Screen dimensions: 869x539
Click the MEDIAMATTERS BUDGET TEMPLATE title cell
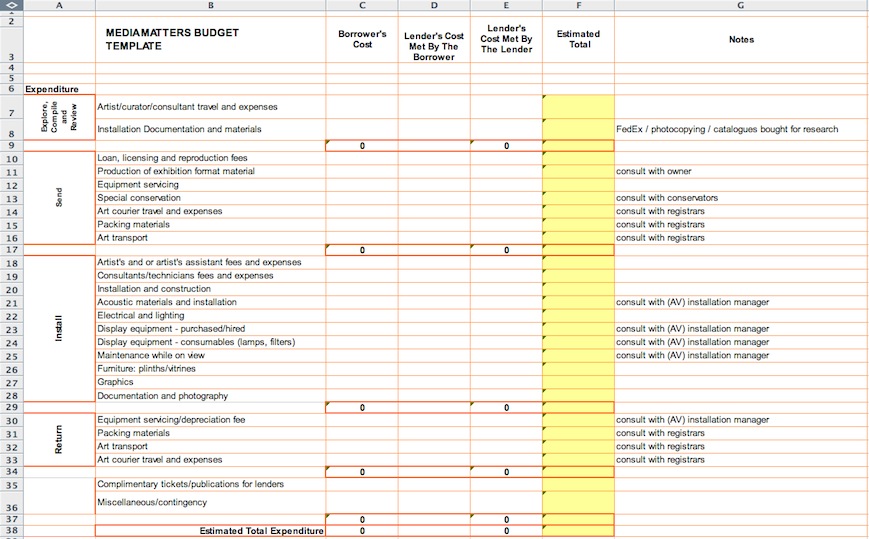pos(211,39)
